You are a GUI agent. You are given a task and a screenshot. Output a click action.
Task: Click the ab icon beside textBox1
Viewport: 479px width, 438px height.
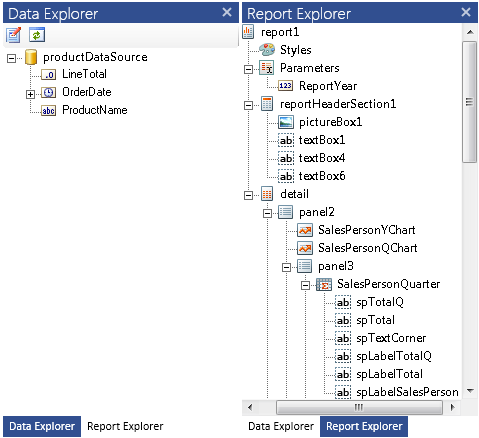point(286,140)
